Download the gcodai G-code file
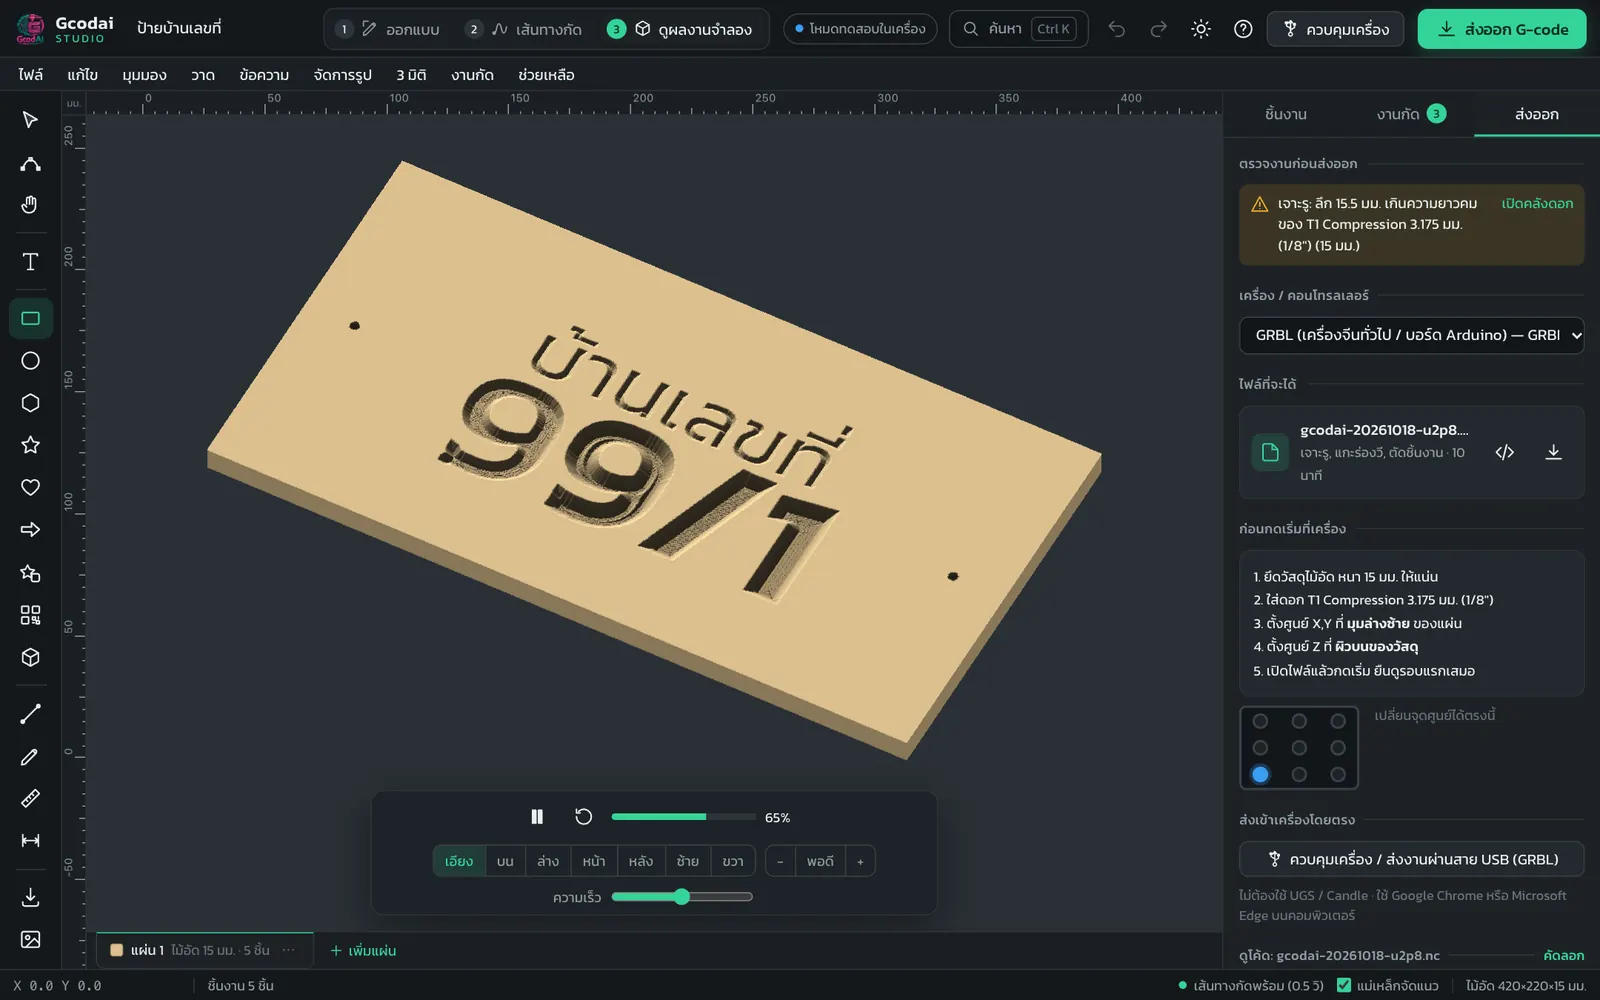Screen dimensions: 1600x1000 point(1553,452)
